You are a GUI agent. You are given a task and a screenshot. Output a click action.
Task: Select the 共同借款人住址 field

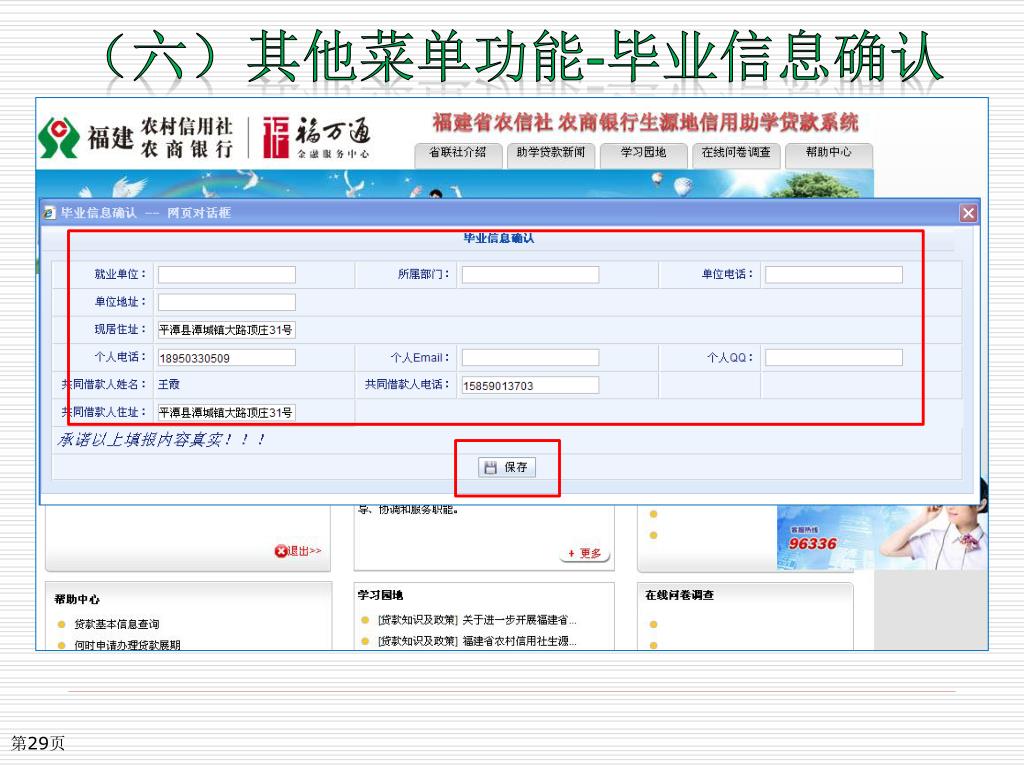tap(227, 413)
